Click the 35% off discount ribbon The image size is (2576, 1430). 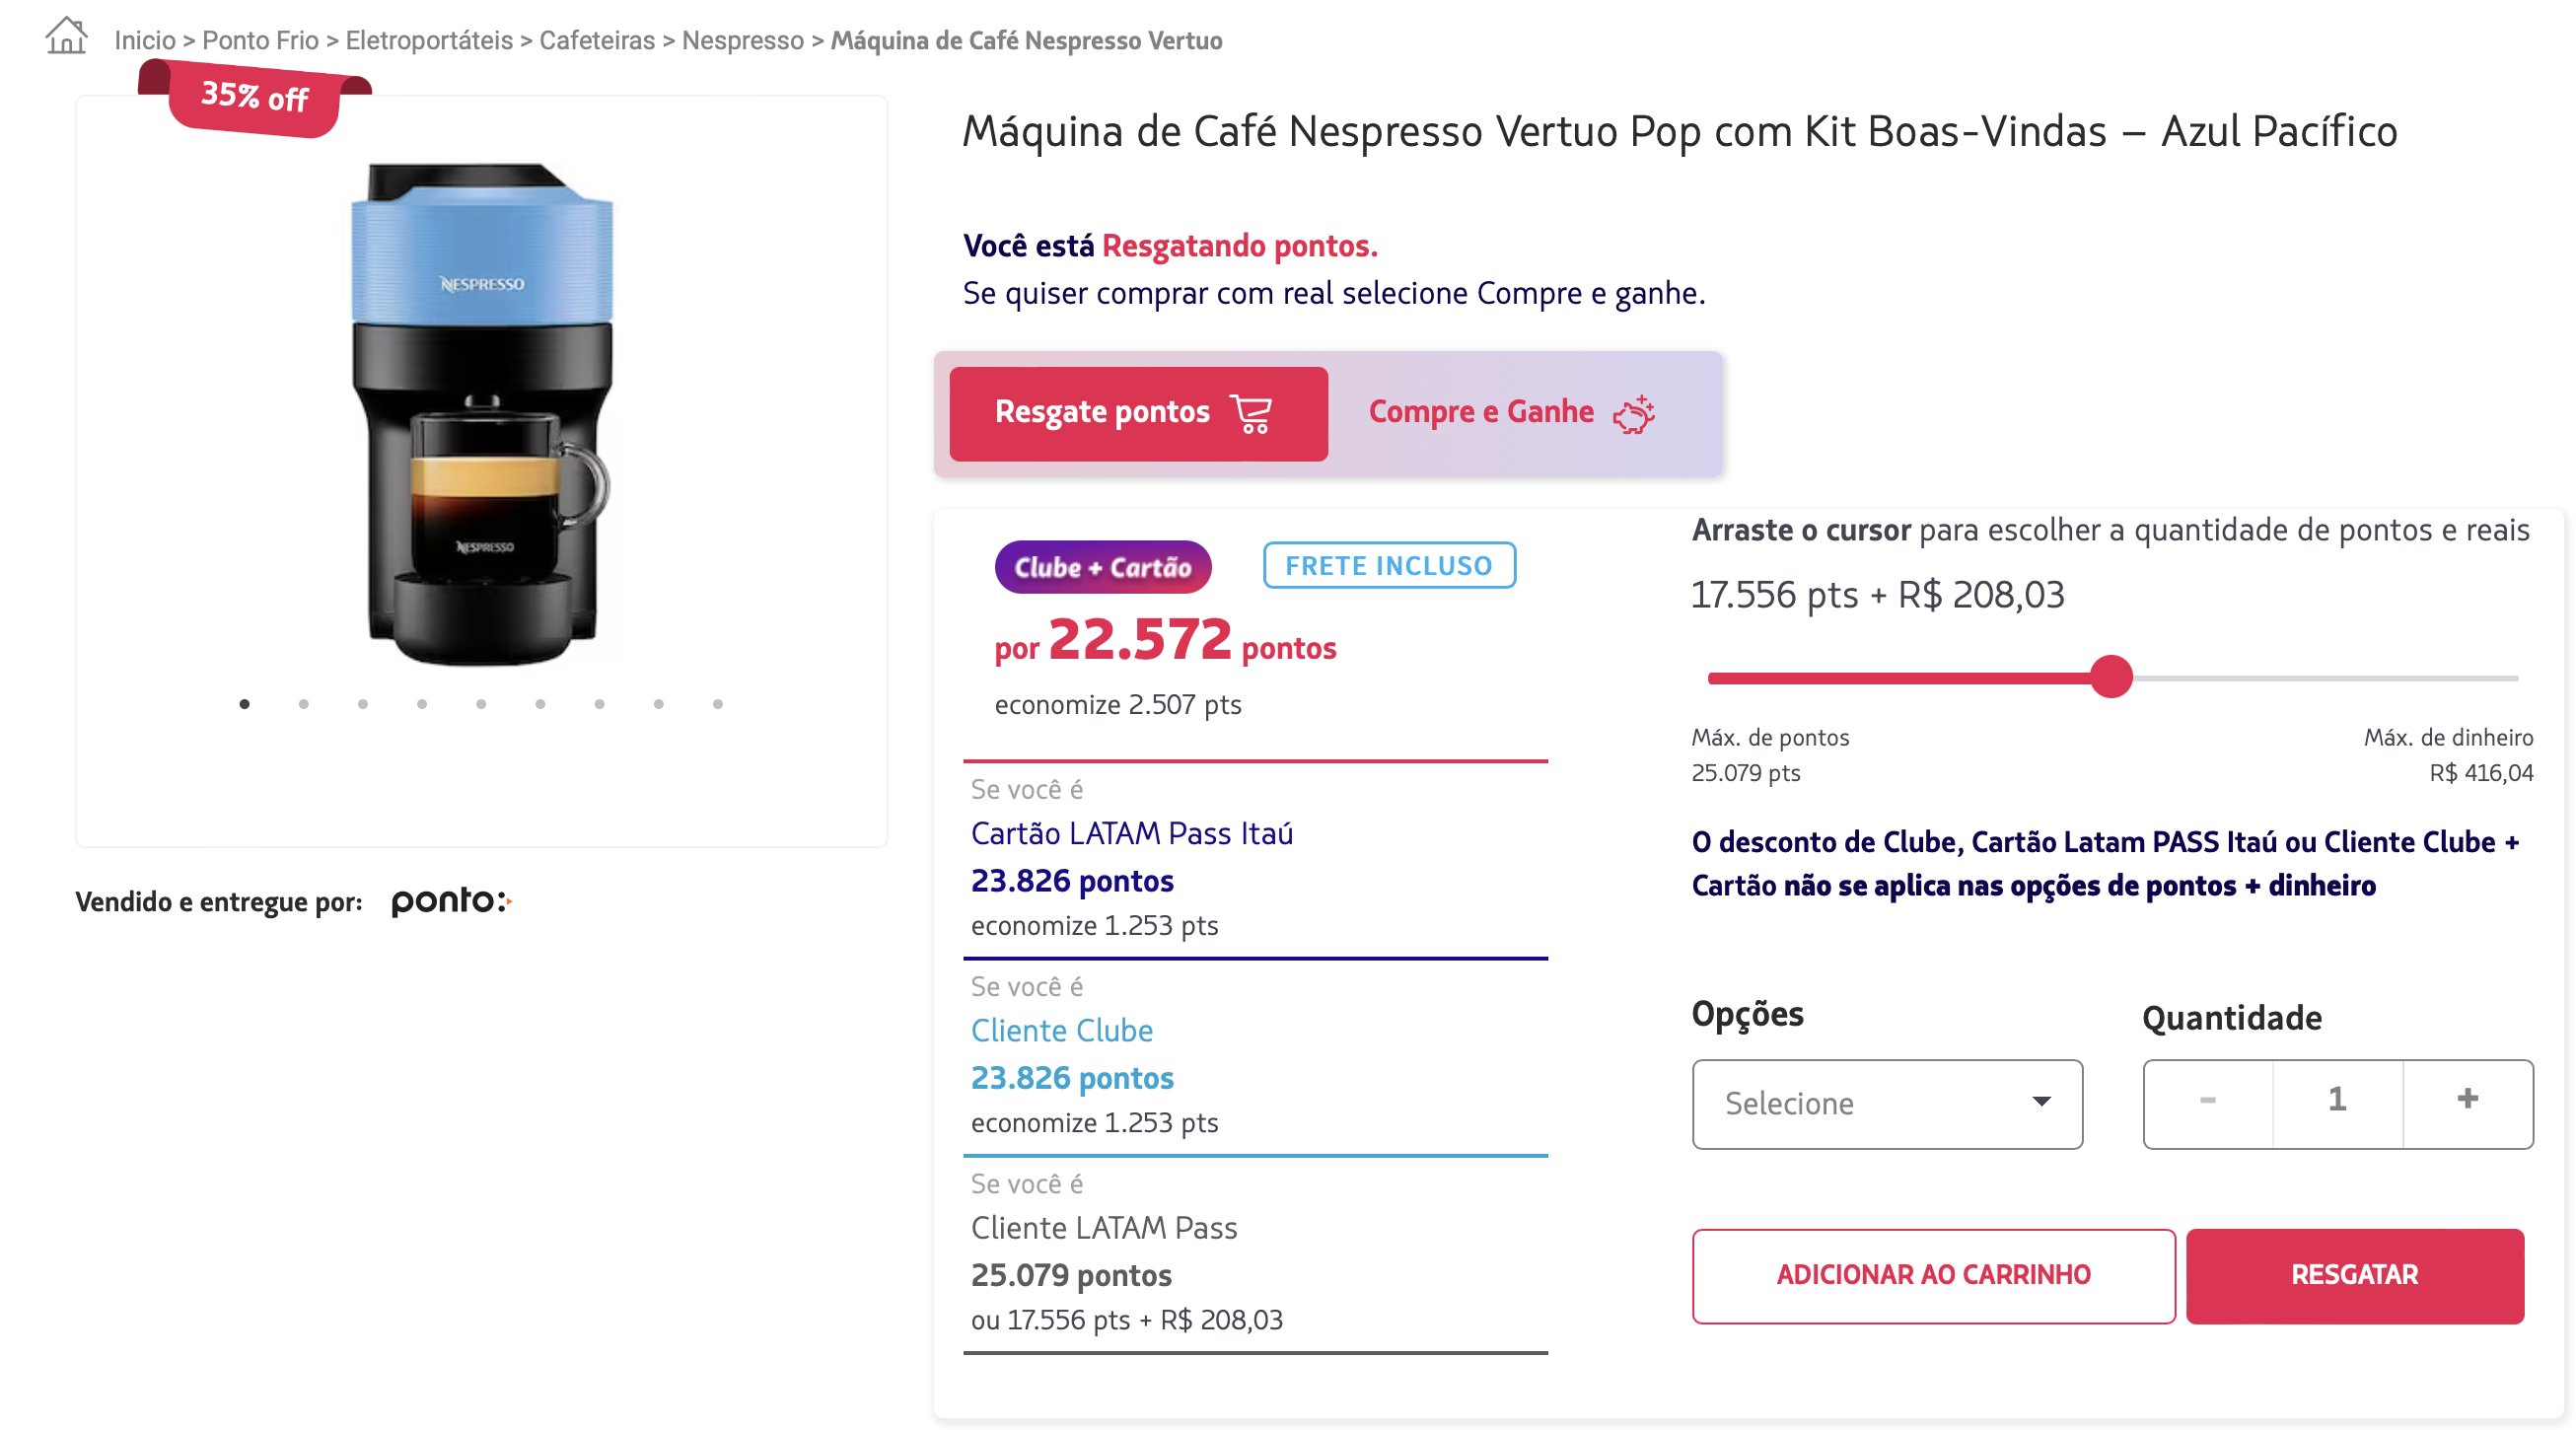[254, 97]
